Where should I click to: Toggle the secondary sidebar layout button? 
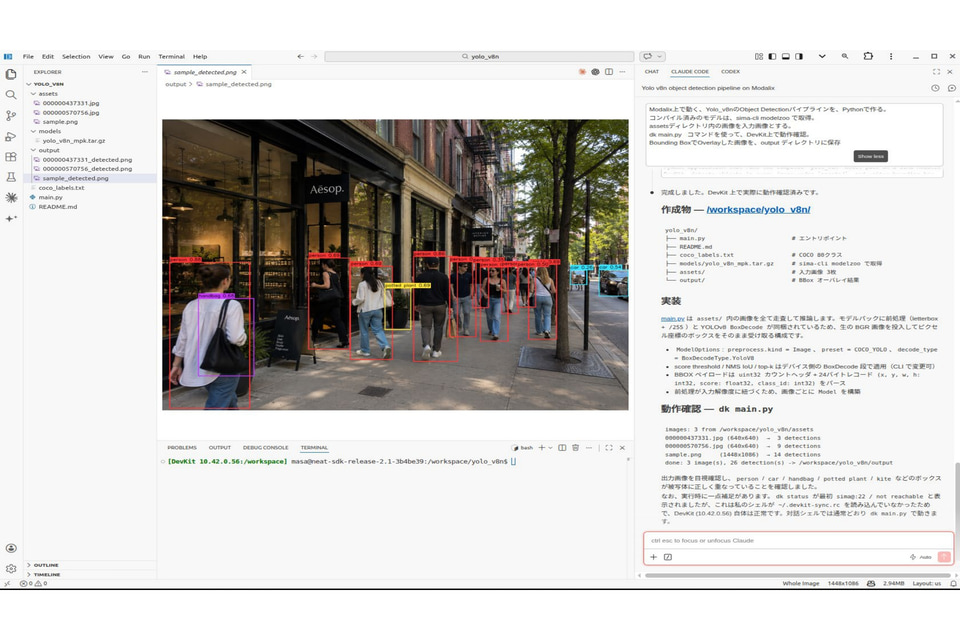click(x=799, y=56)
